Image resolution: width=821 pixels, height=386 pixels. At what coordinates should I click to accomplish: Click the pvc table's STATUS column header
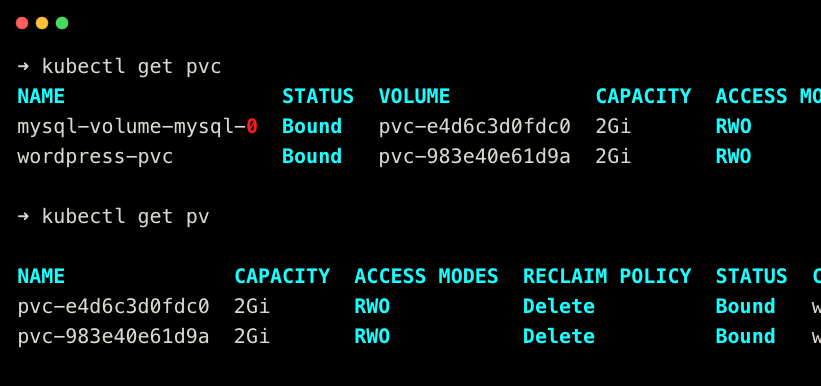[318, 96]
